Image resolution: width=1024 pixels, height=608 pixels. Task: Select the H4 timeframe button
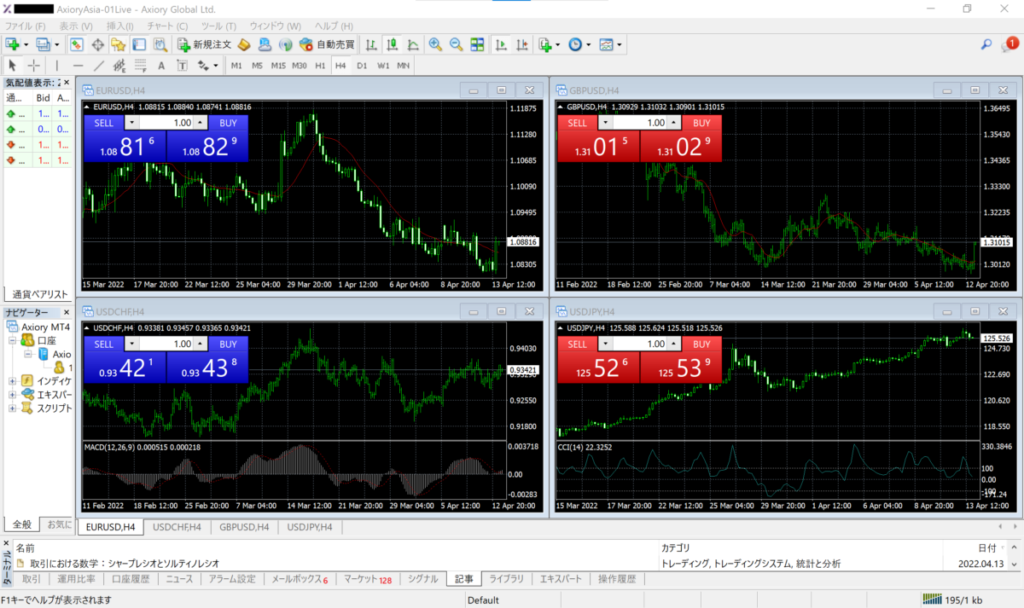click(x=341, y=65)
